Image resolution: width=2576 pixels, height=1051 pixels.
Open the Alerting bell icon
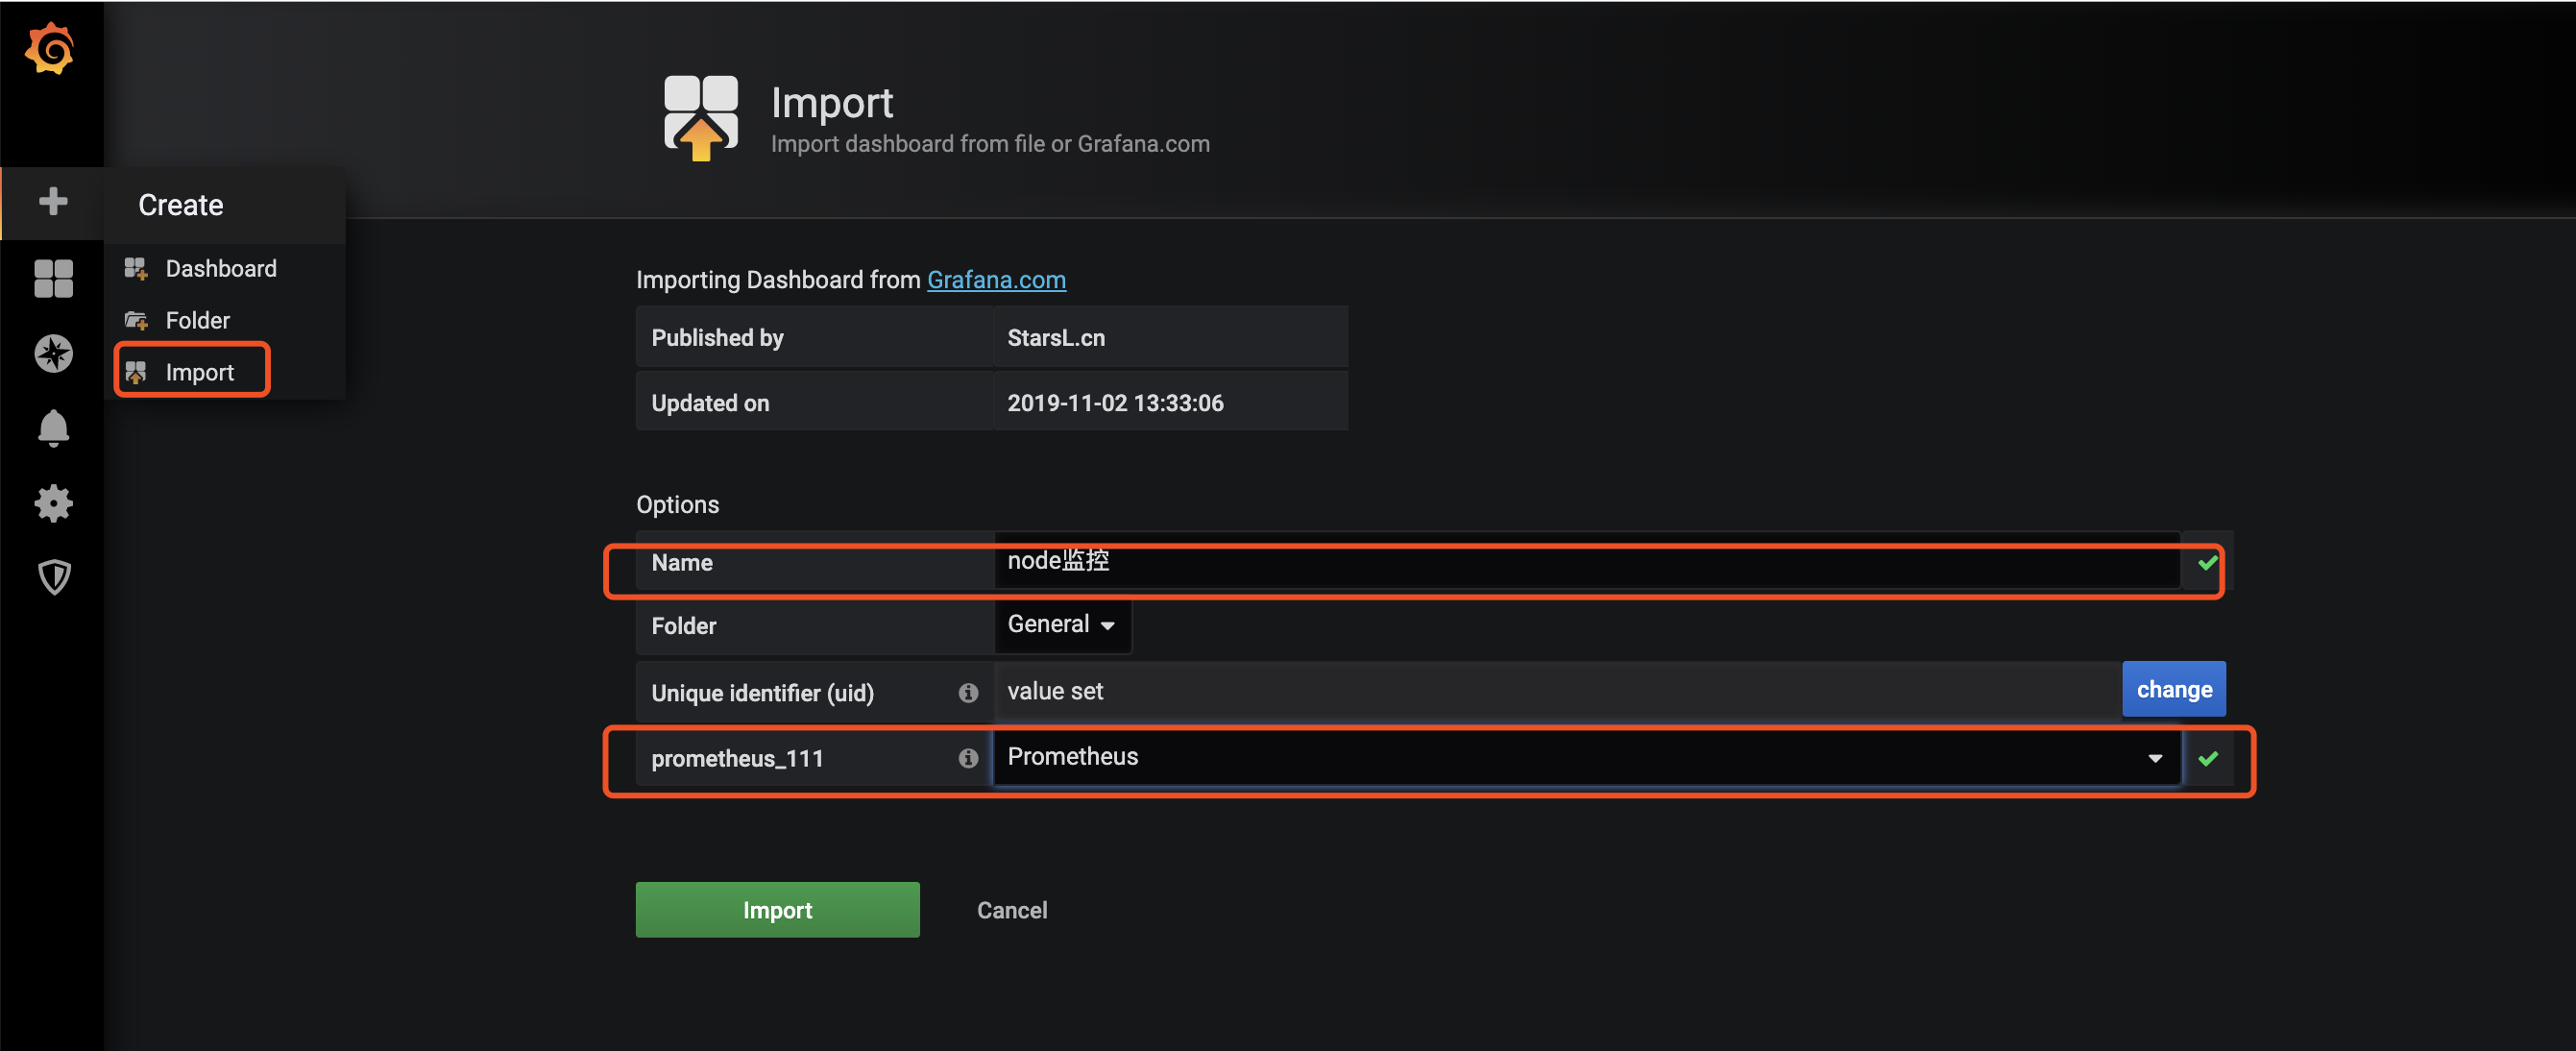(53, 428)
